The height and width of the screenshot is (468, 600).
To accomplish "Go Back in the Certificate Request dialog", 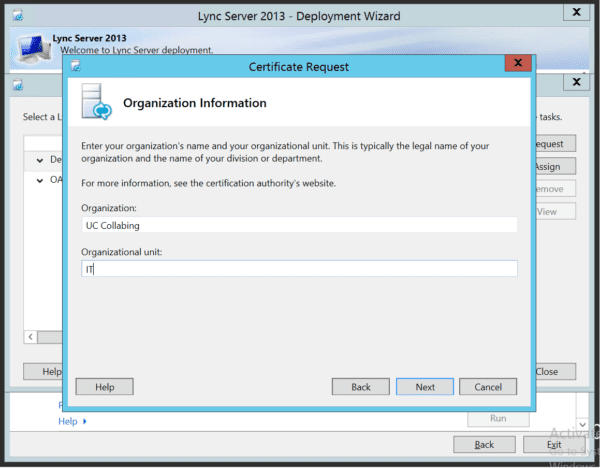I will [x=361, y=387].
